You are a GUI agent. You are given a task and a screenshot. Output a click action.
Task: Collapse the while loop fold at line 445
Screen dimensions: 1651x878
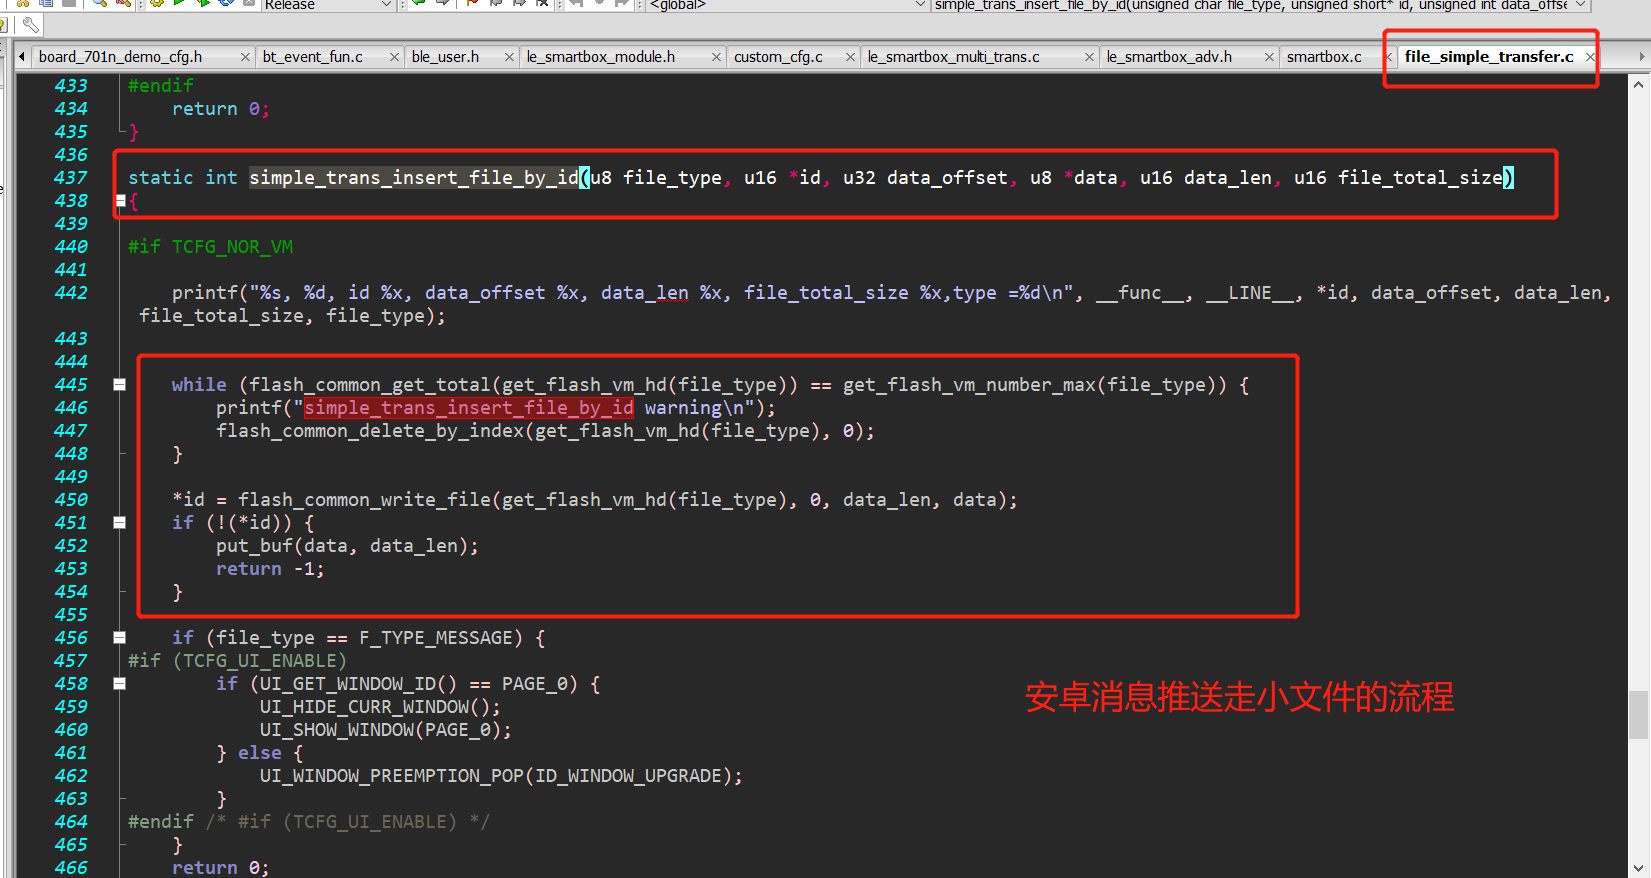coord(120,385)
